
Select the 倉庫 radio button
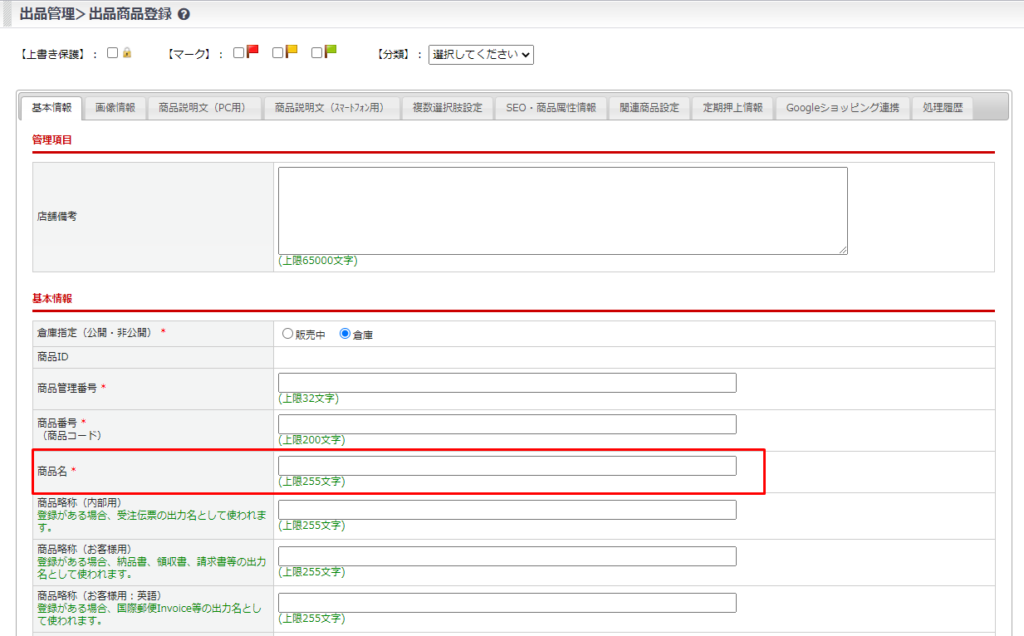tap(345, 334)
